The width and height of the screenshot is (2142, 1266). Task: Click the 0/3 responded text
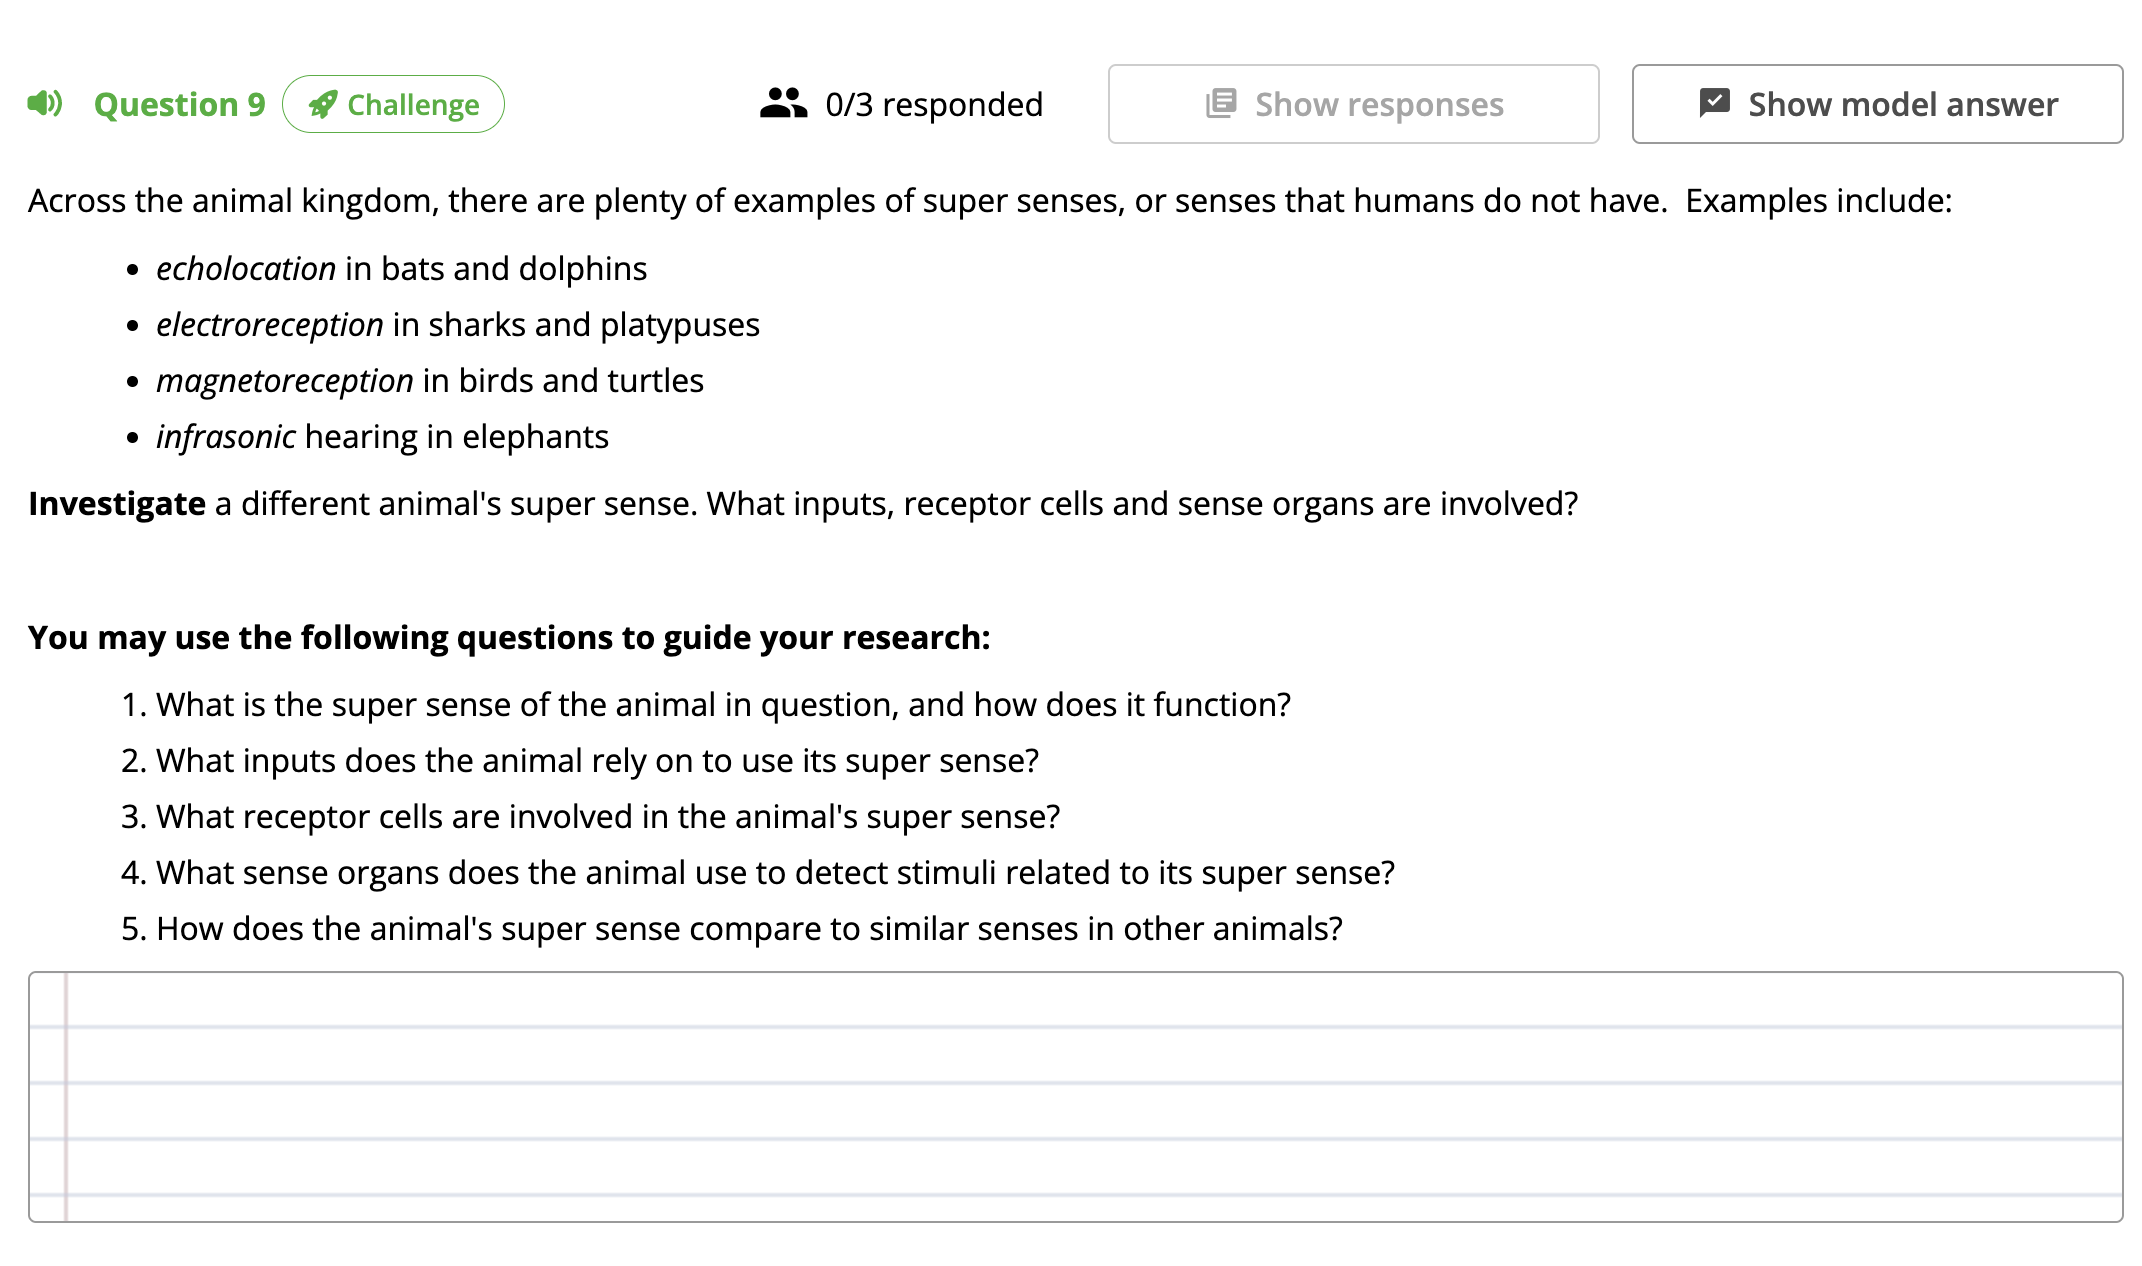(934, 105)
